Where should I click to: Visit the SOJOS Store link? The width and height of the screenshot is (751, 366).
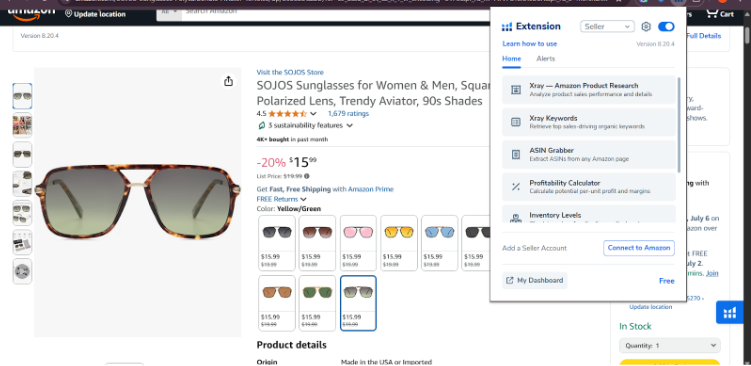click(x=290, y=72)
